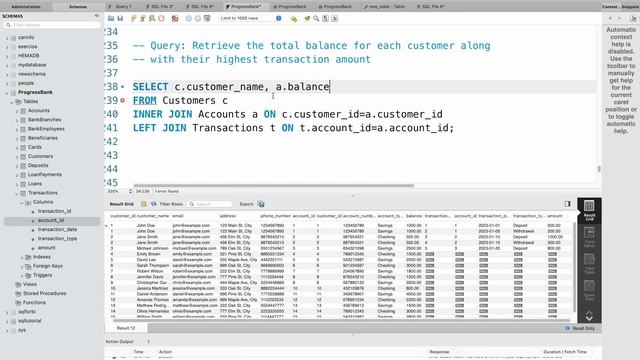Open the Field Types view icon
Screen dimensions: 640x360
589,264
